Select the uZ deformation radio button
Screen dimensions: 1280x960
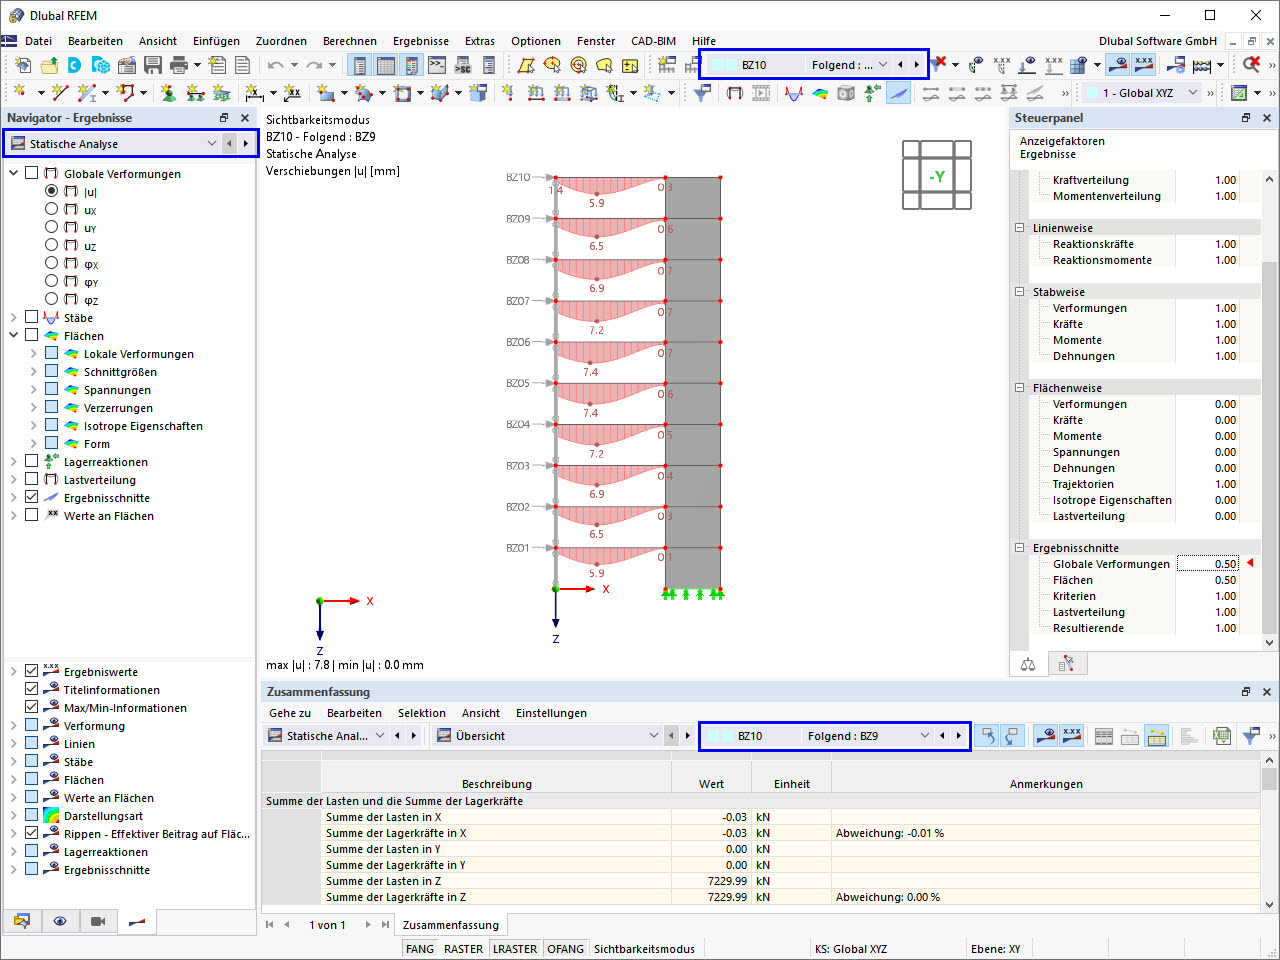(x=52, y=245)
